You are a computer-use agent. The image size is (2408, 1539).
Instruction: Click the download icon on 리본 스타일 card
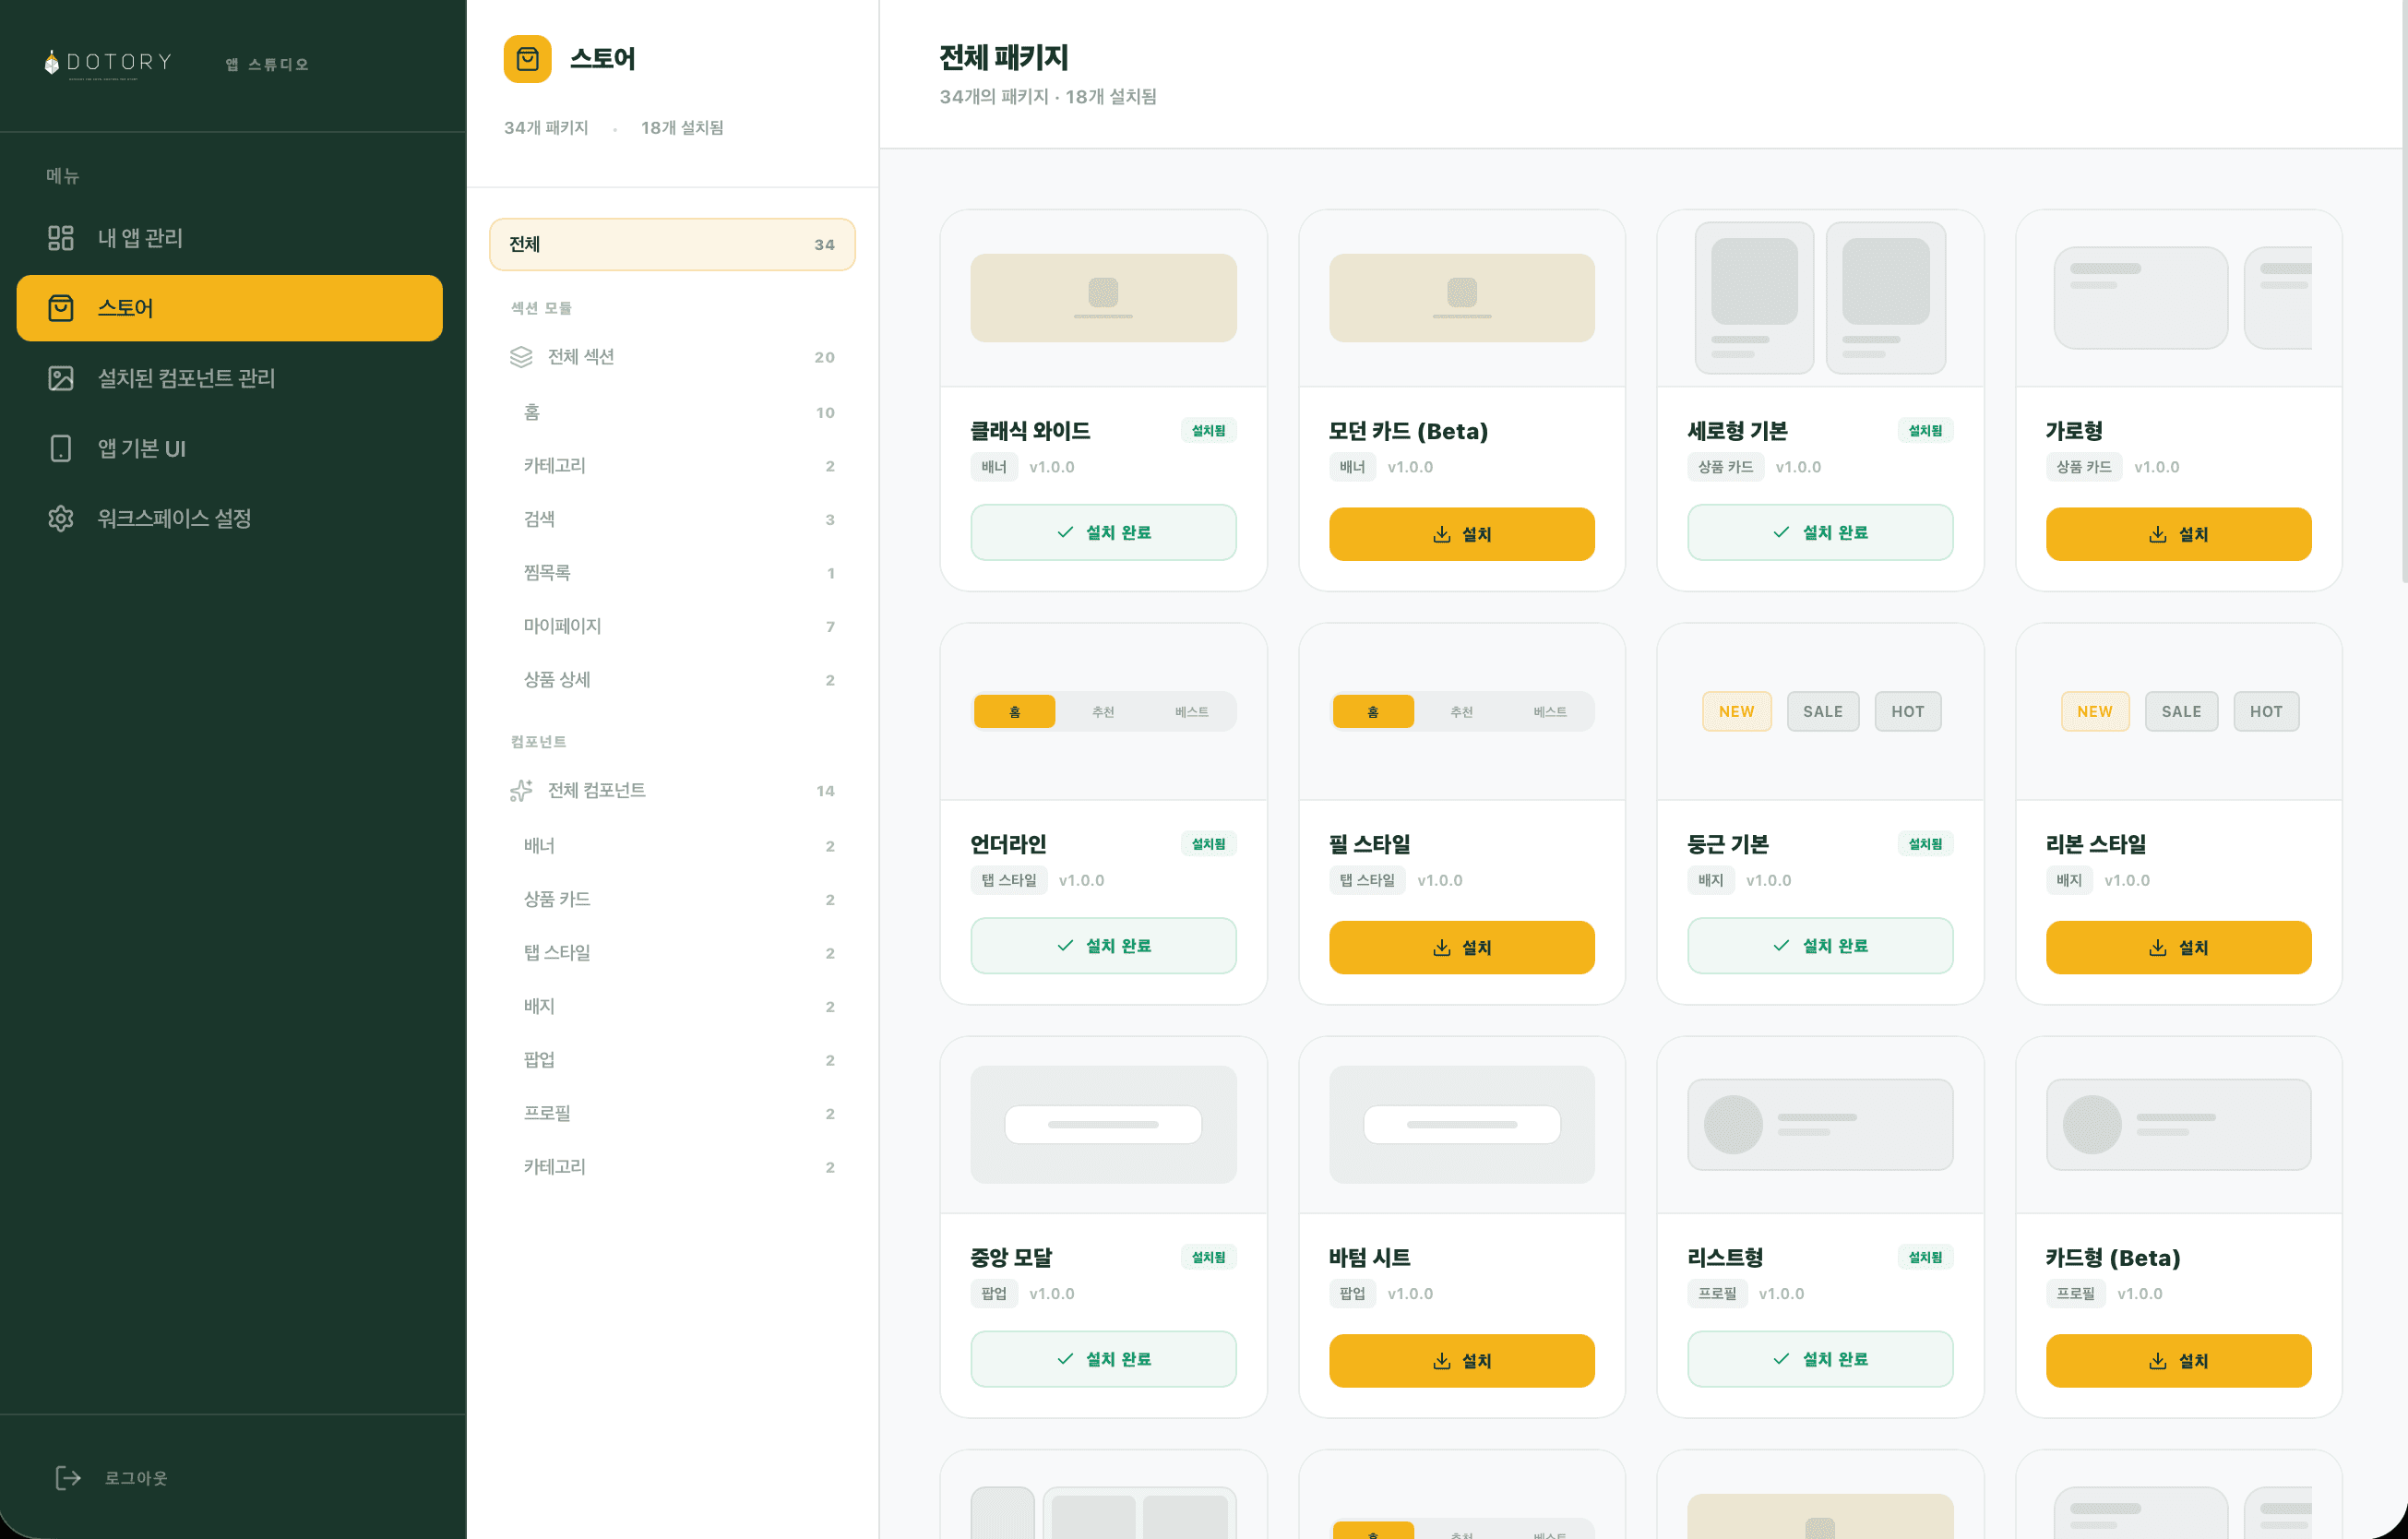pos(2158,947)
